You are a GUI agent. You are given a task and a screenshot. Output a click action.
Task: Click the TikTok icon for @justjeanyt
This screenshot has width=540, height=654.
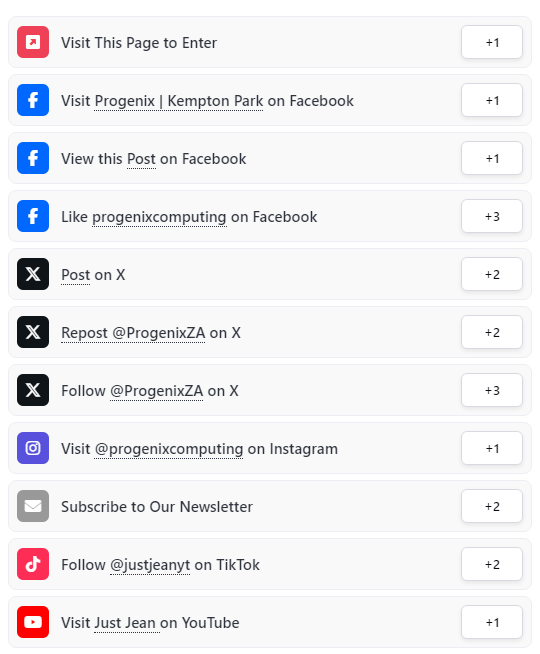33,564
